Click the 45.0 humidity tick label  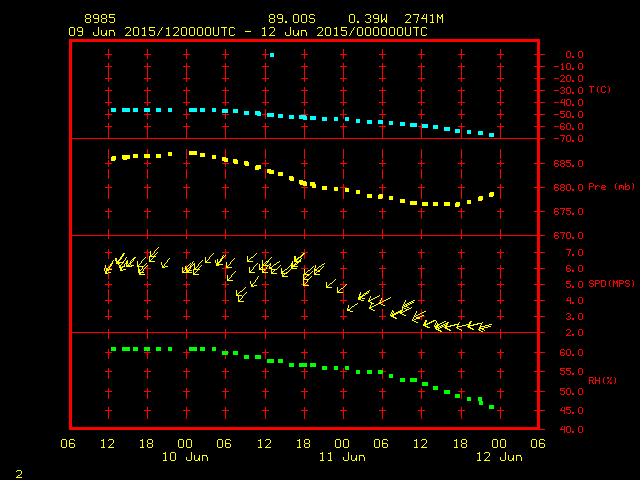(571, 411)
